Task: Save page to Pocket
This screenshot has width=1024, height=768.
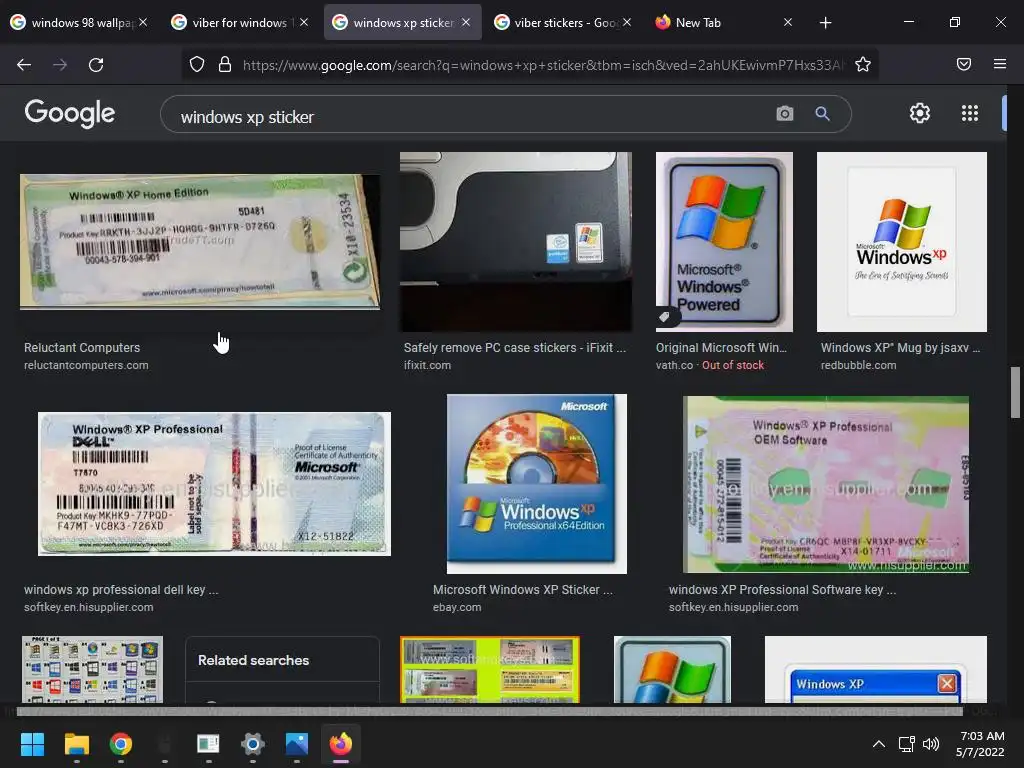Action: click(x=964, y=64)
